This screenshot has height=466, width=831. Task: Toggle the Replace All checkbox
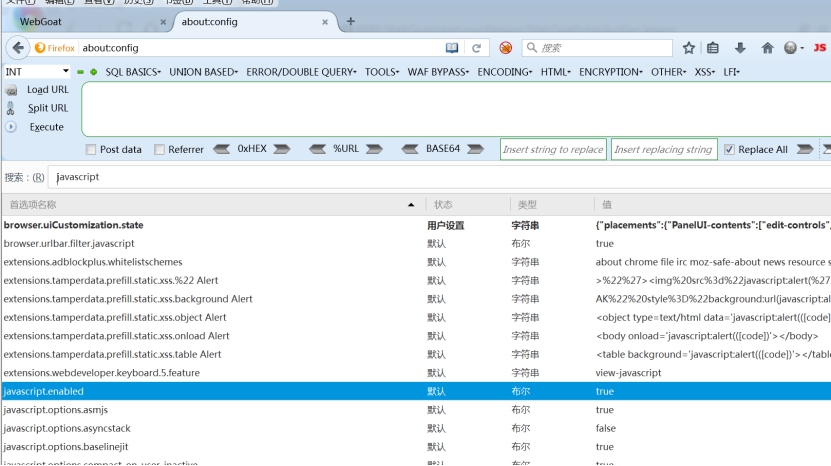pyautogui.click(x=729, y=150)
